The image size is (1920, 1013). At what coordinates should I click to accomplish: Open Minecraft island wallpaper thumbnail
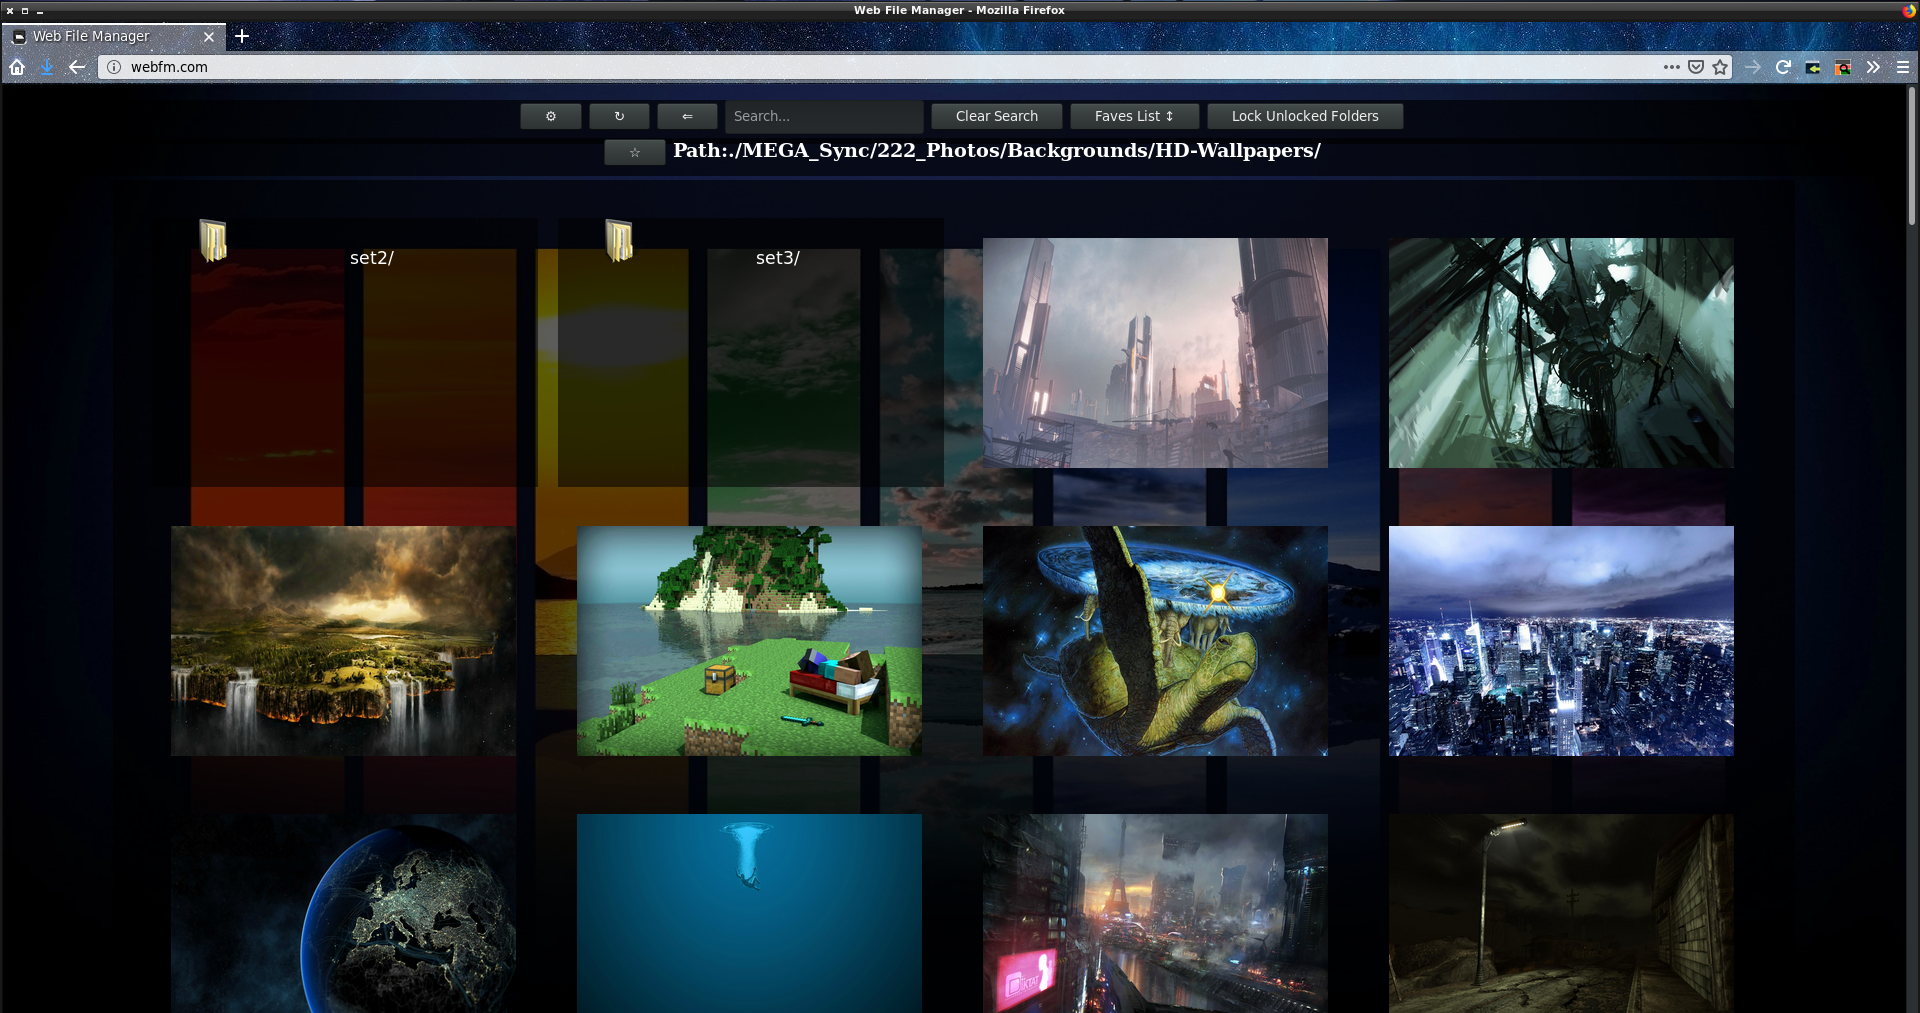coord(749,641)
